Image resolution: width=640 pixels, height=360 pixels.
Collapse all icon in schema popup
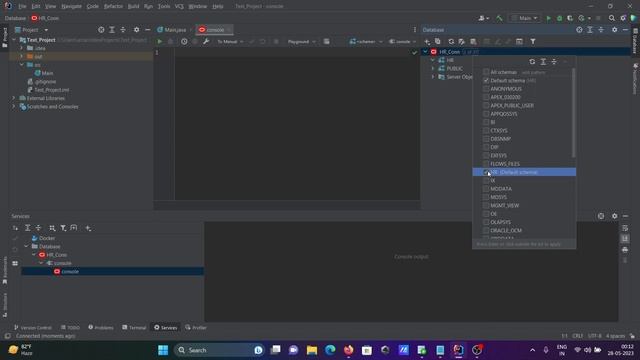[x=554, y=62]
